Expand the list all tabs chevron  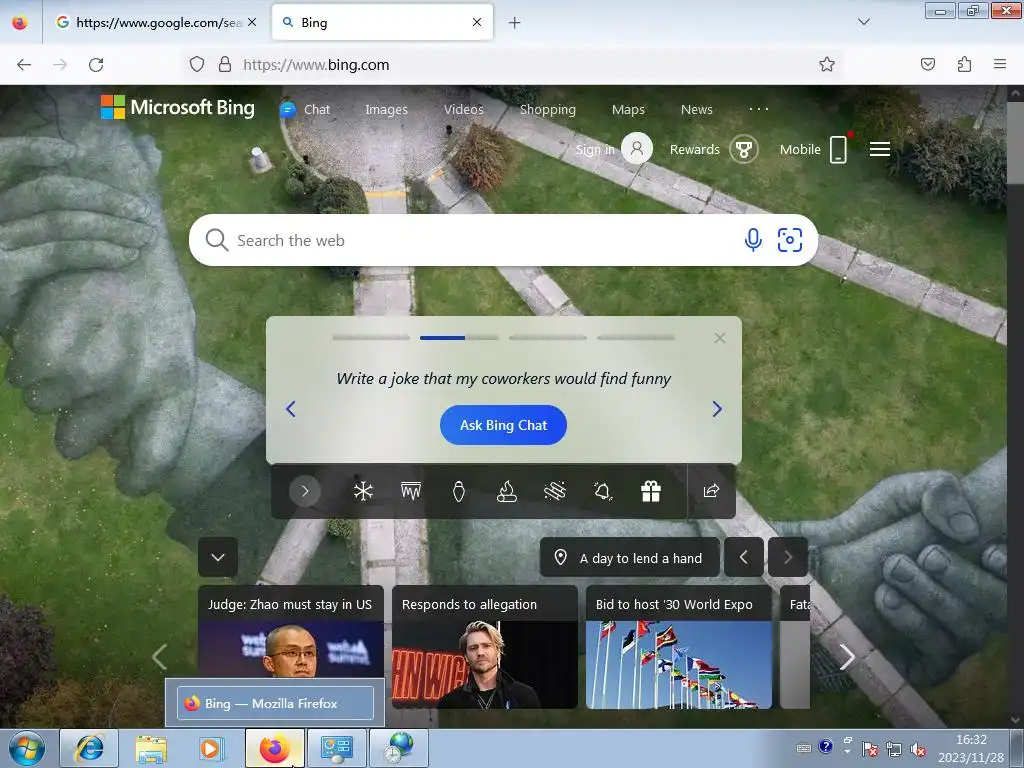pyautogui.click(x=863, y=22)
